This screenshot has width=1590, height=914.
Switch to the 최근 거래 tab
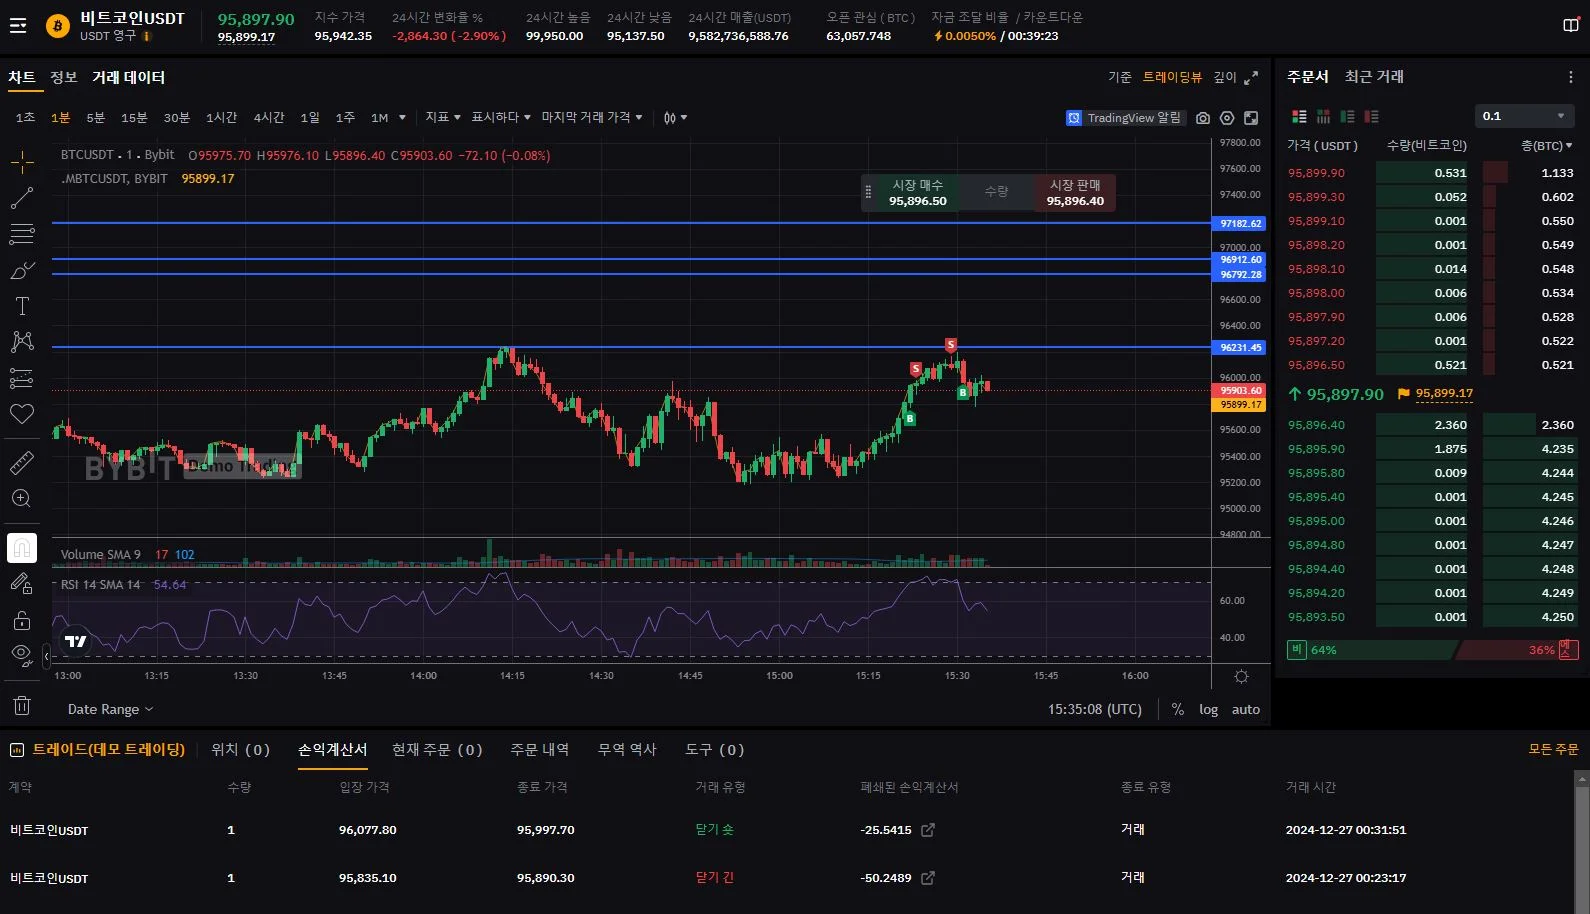pyautogui.click(x=1374, y=77)
